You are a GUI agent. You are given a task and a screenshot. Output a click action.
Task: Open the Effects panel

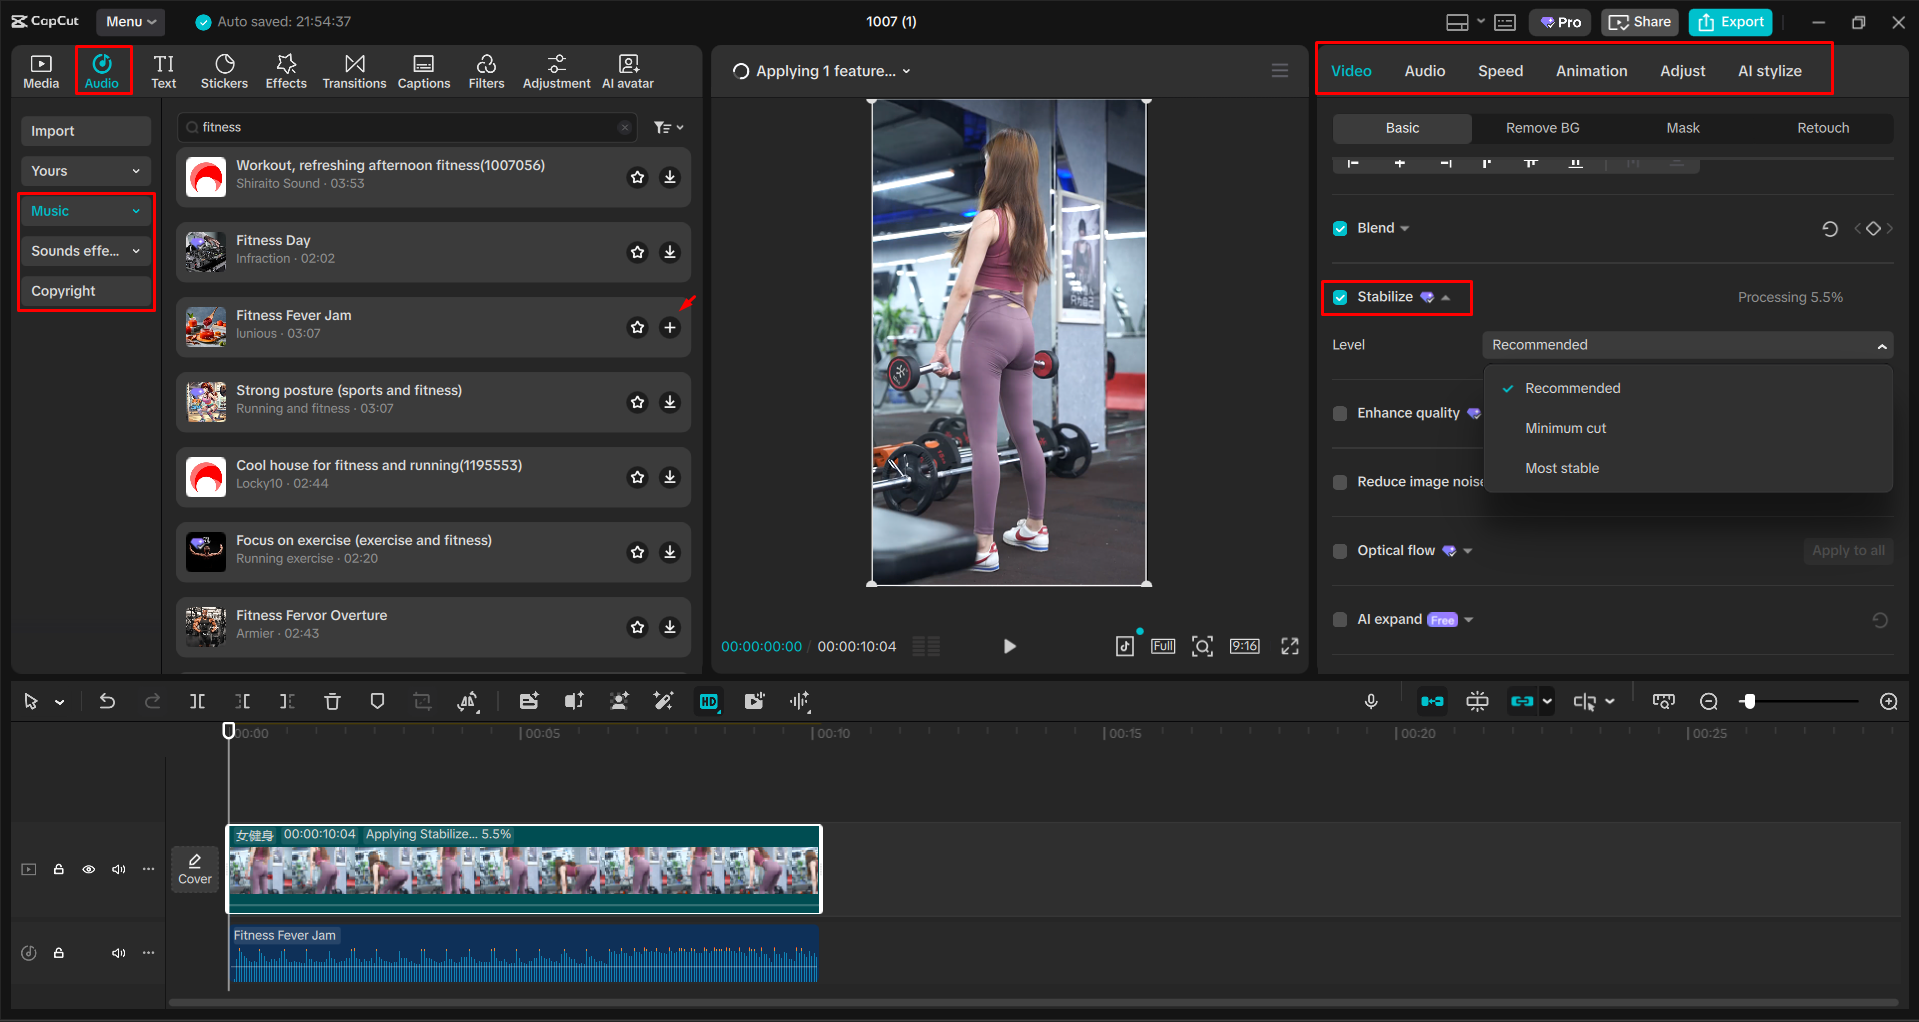click(x=286, y=71)
